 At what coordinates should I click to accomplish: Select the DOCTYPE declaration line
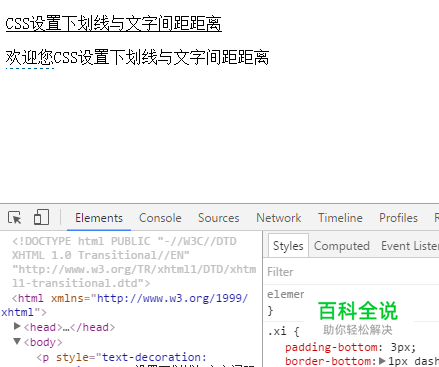pos(134,262)
